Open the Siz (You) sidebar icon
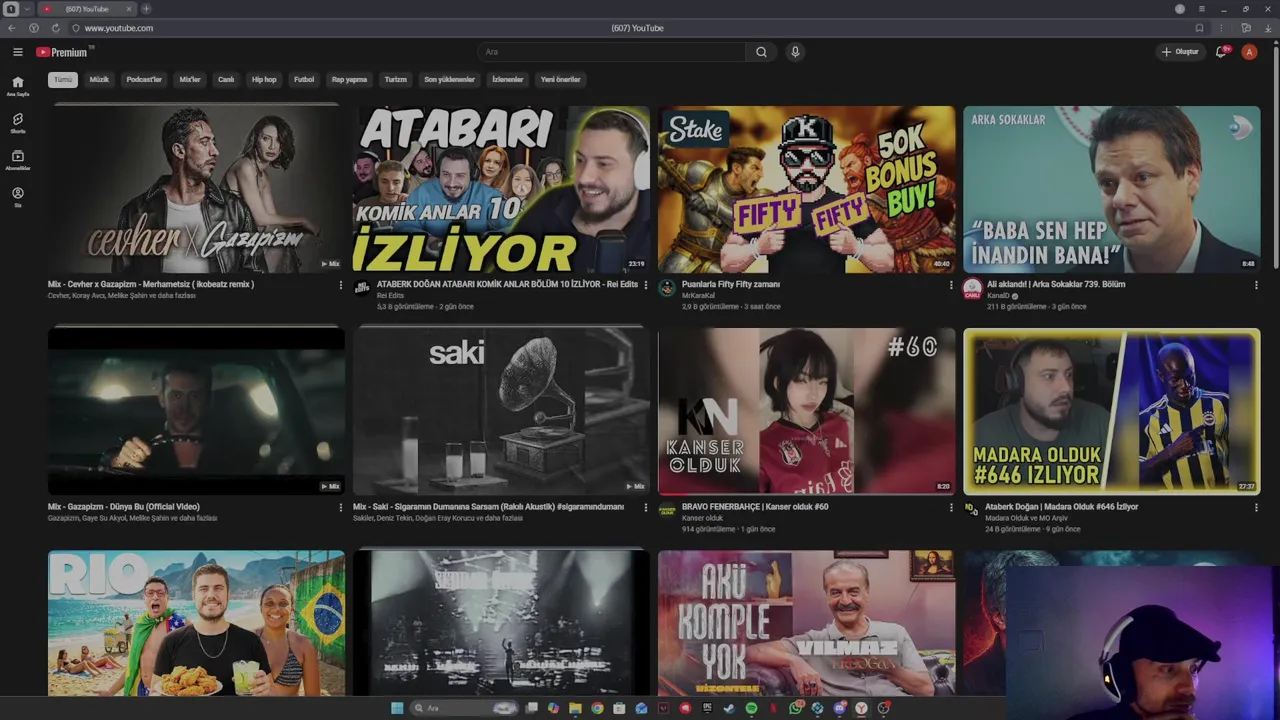Screen dimensions: 1280x720 [18, 197]
